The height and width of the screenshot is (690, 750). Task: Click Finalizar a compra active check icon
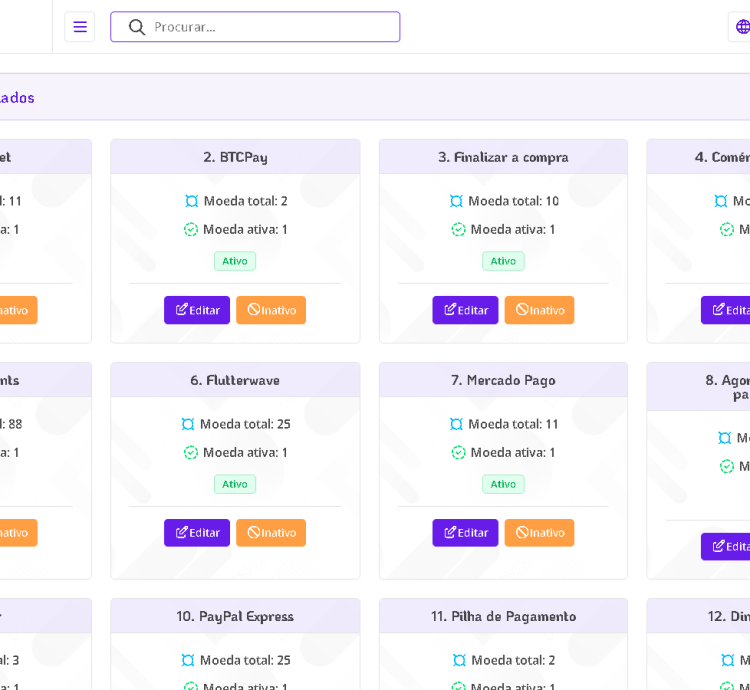pyautogui.click(x=459, y=230)
